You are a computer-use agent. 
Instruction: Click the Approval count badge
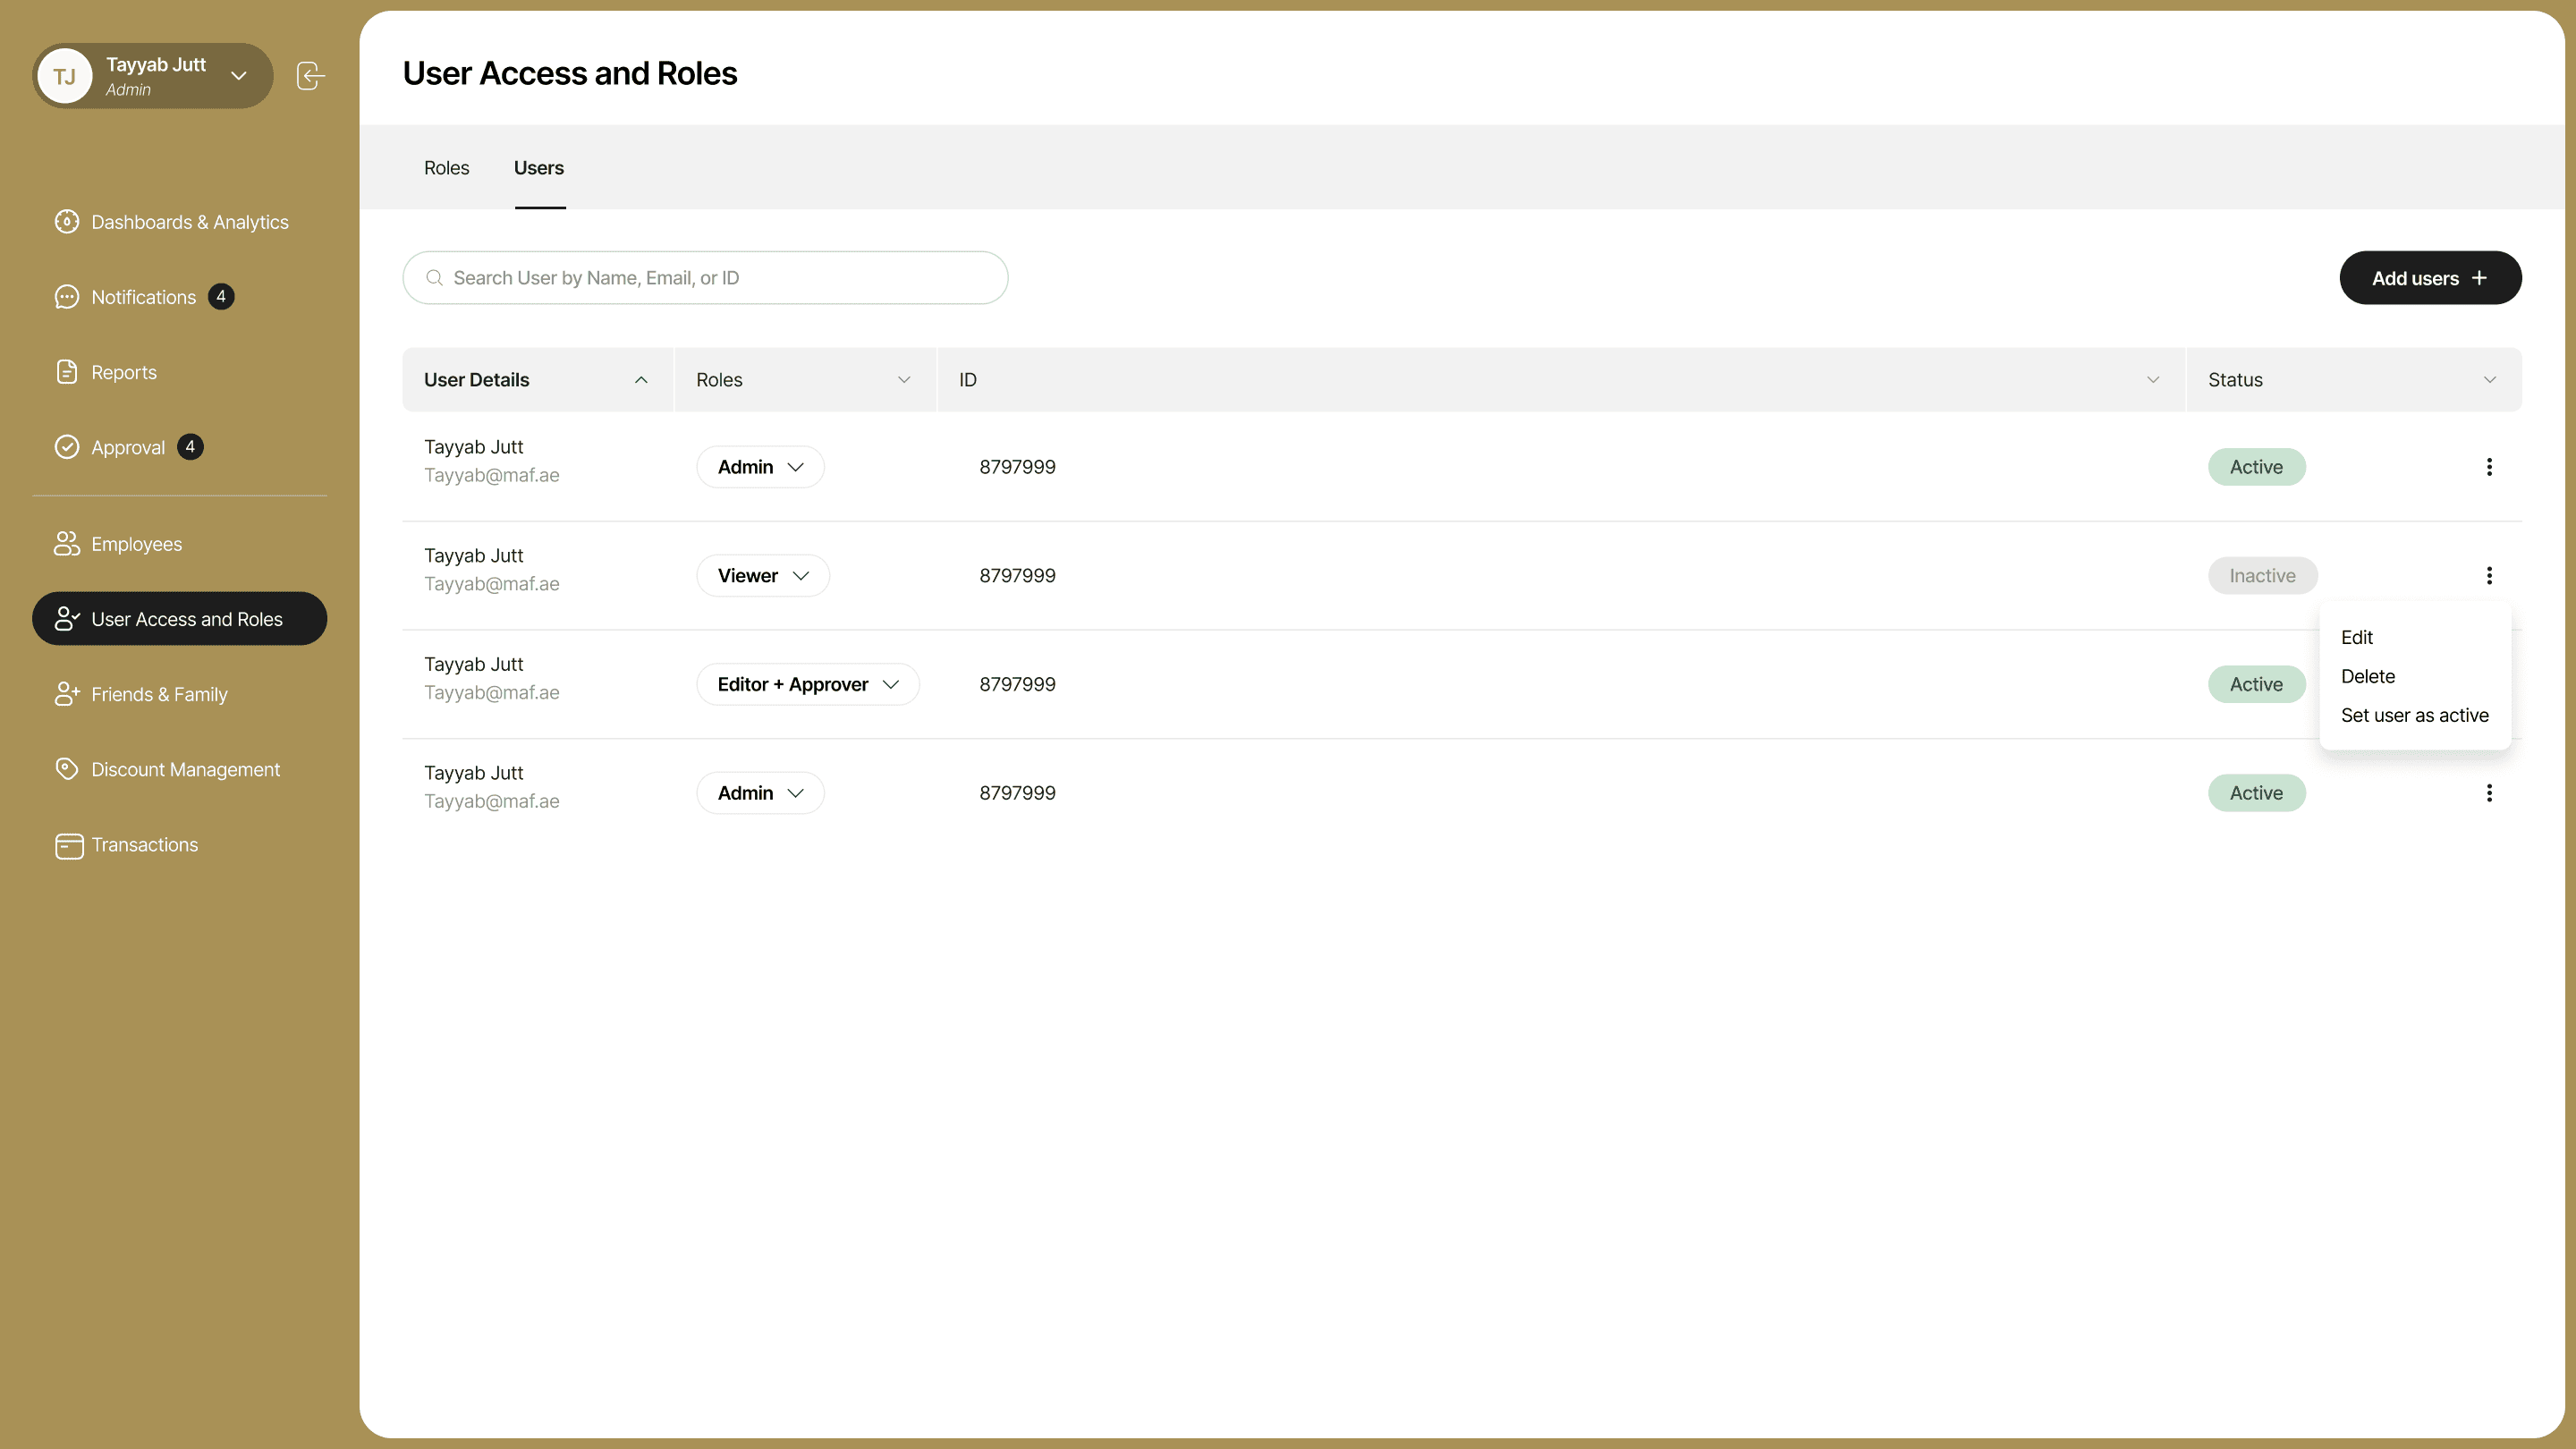point(190,447)
